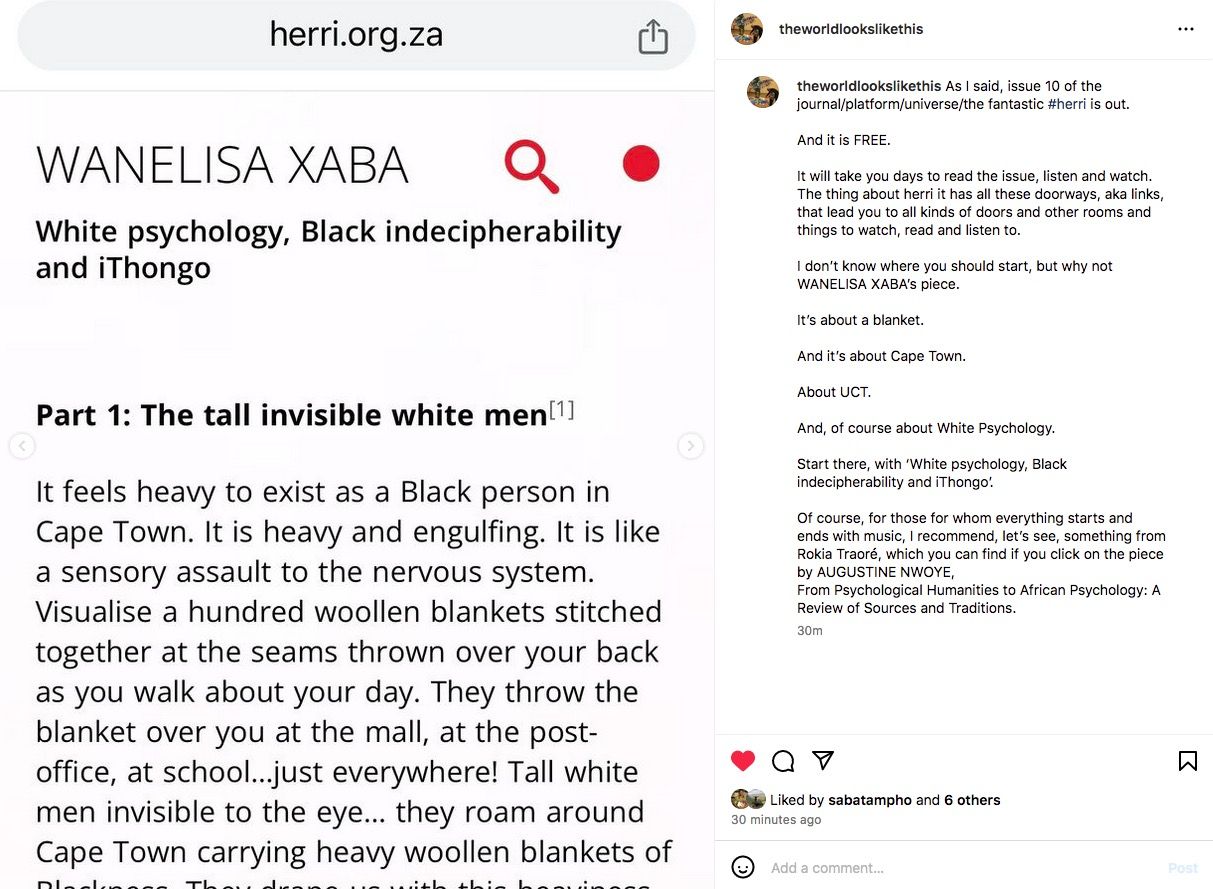The width and height of the screenshot is (1213, 889).
Task: View the 6 others who liked
Action: pos(972,800)
